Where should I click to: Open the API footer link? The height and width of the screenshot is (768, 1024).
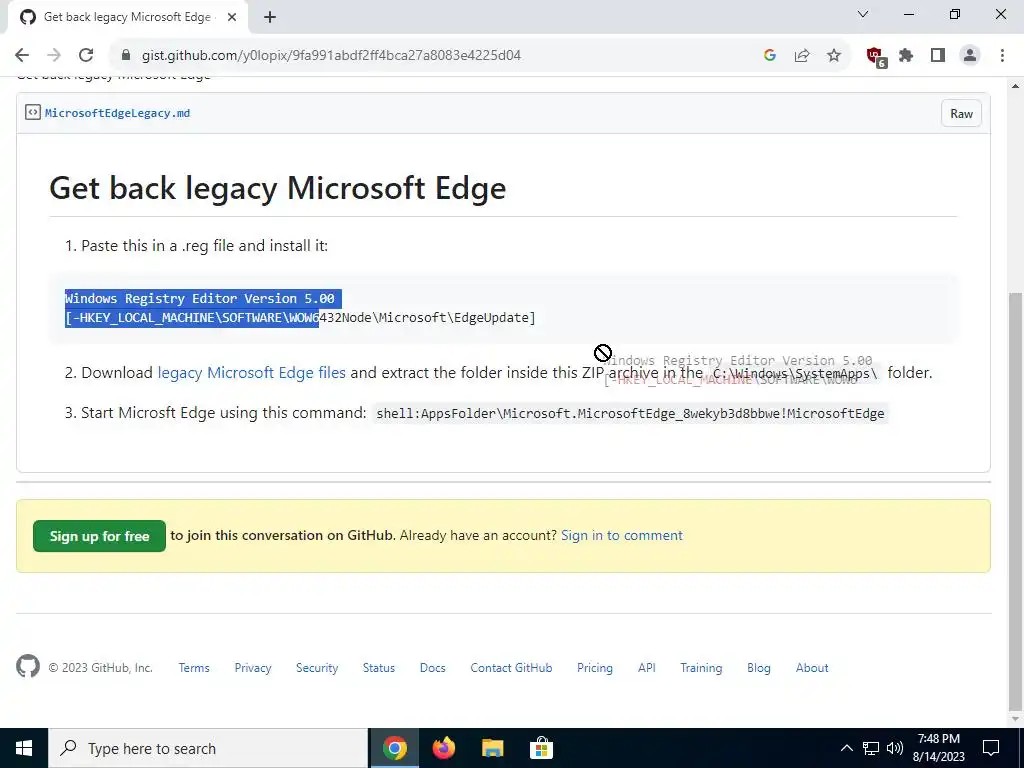(647, 668)
